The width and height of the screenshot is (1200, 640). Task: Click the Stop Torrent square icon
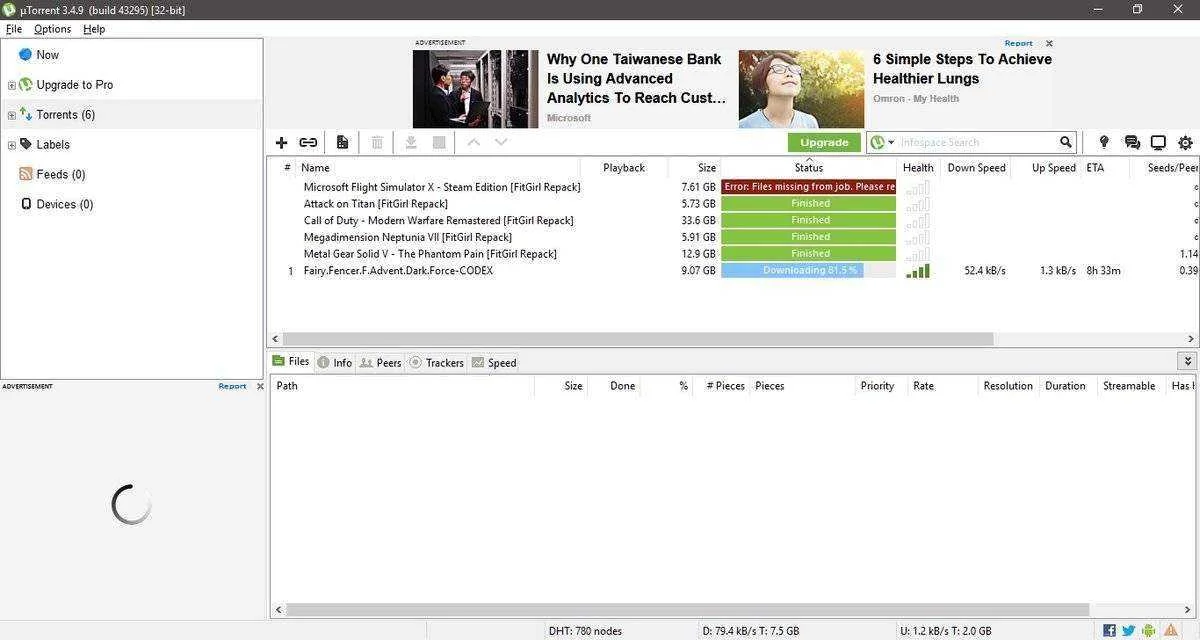pyautogui.click(x=439, y=142)
